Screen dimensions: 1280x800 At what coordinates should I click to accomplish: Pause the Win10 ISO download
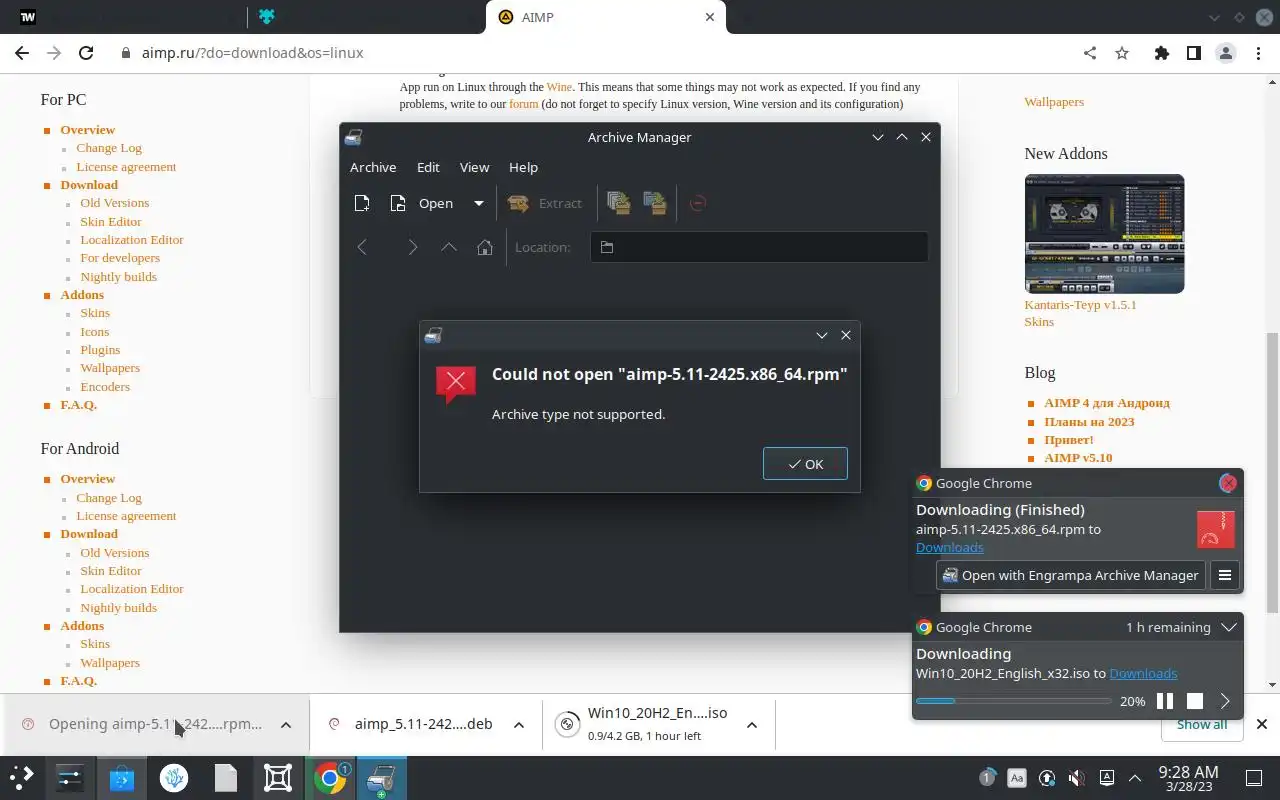pos(1165,701)
